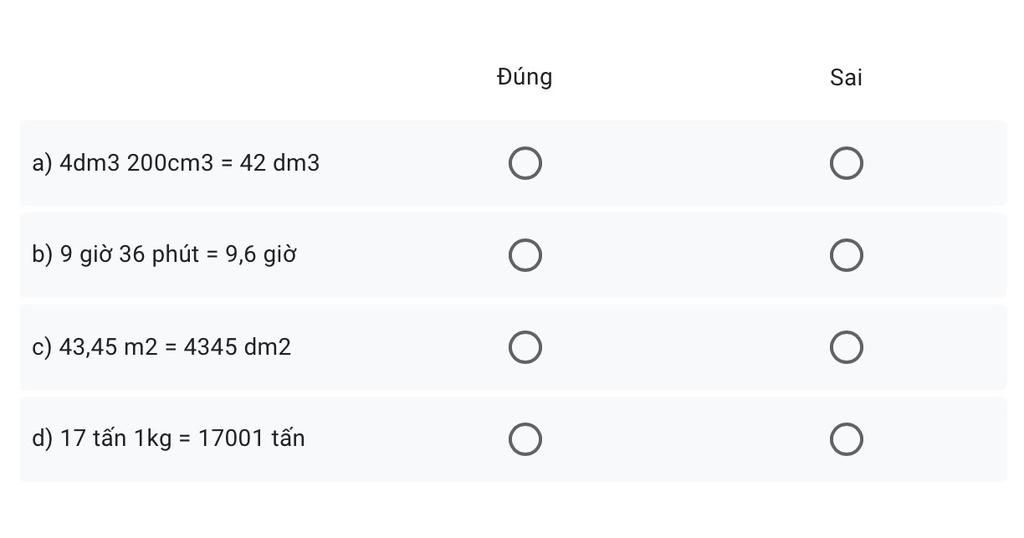Viewport: 1024px width, 538px height.
Task: Pick Đúng for d) 17 tấn 1kg
Action: pyautogui.click(x=525, y=439)
